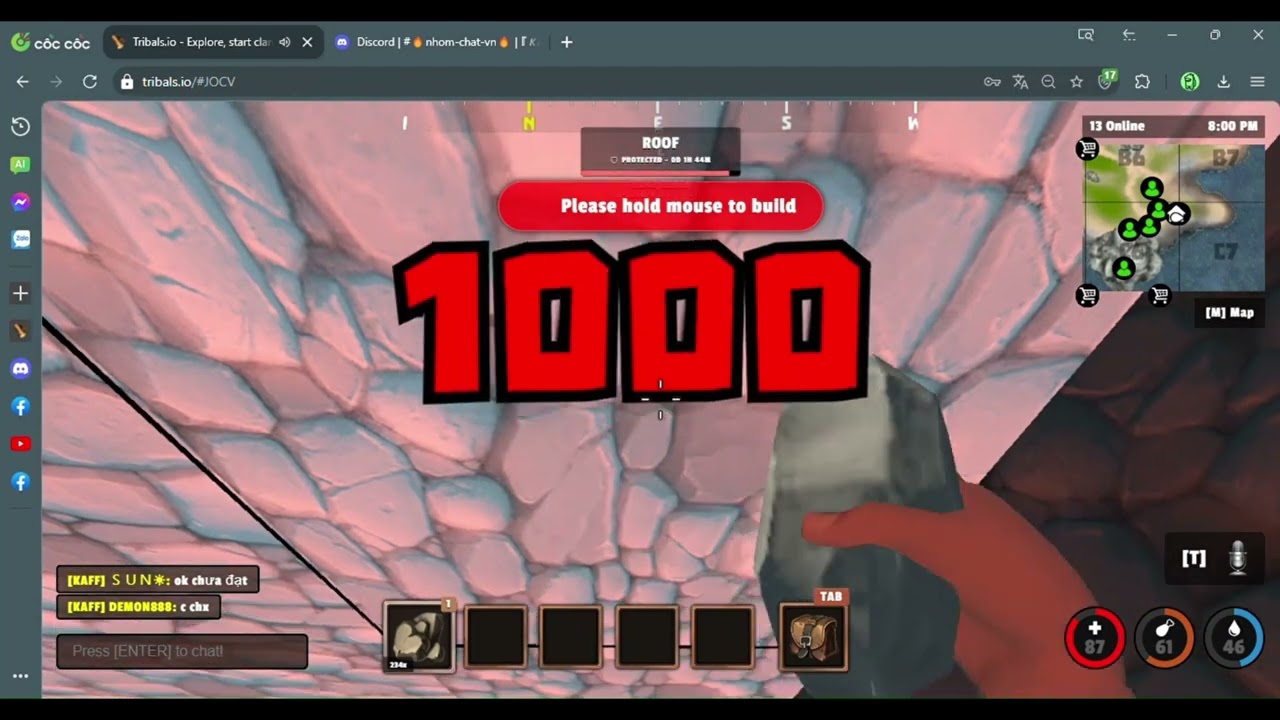Click the health gauge showing 87
Screen dimensions: 1280x720
1094,637
